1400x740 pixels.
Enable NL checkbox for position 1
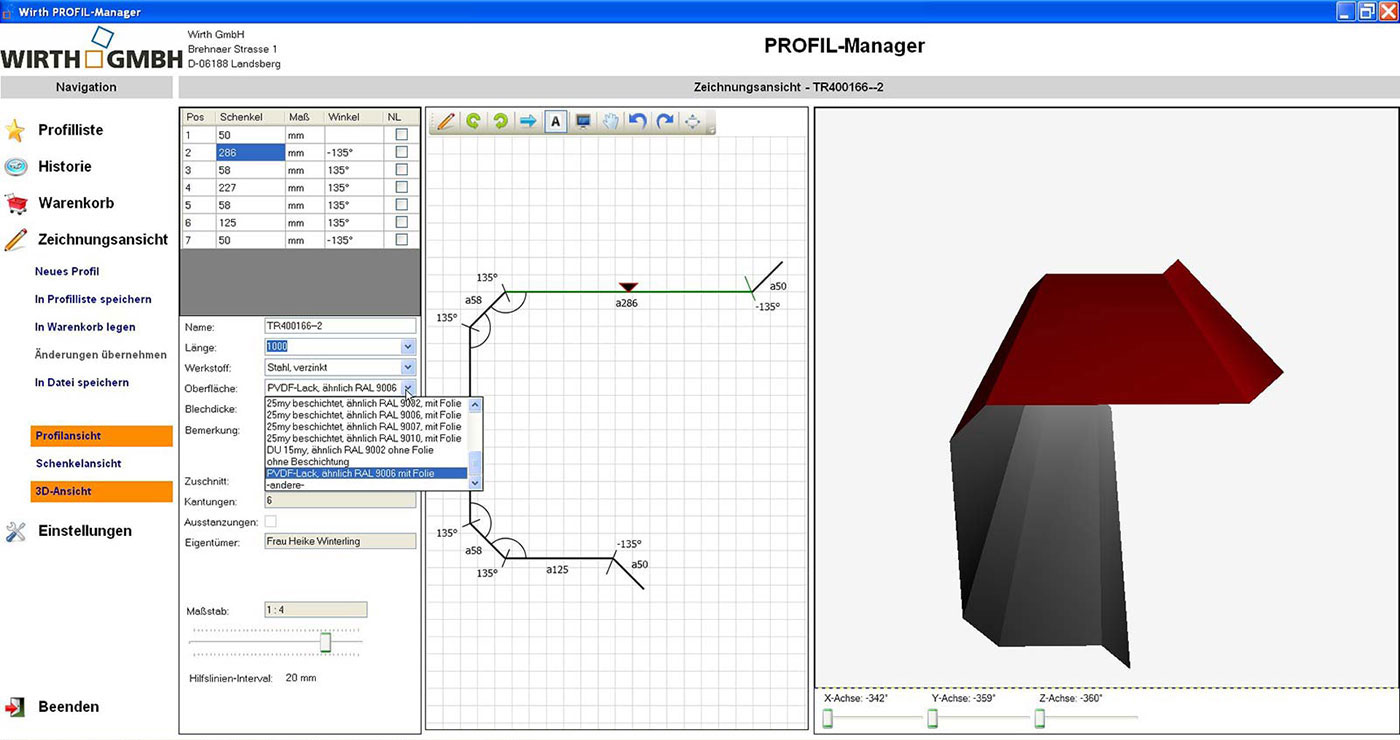(x=402, y=135)
